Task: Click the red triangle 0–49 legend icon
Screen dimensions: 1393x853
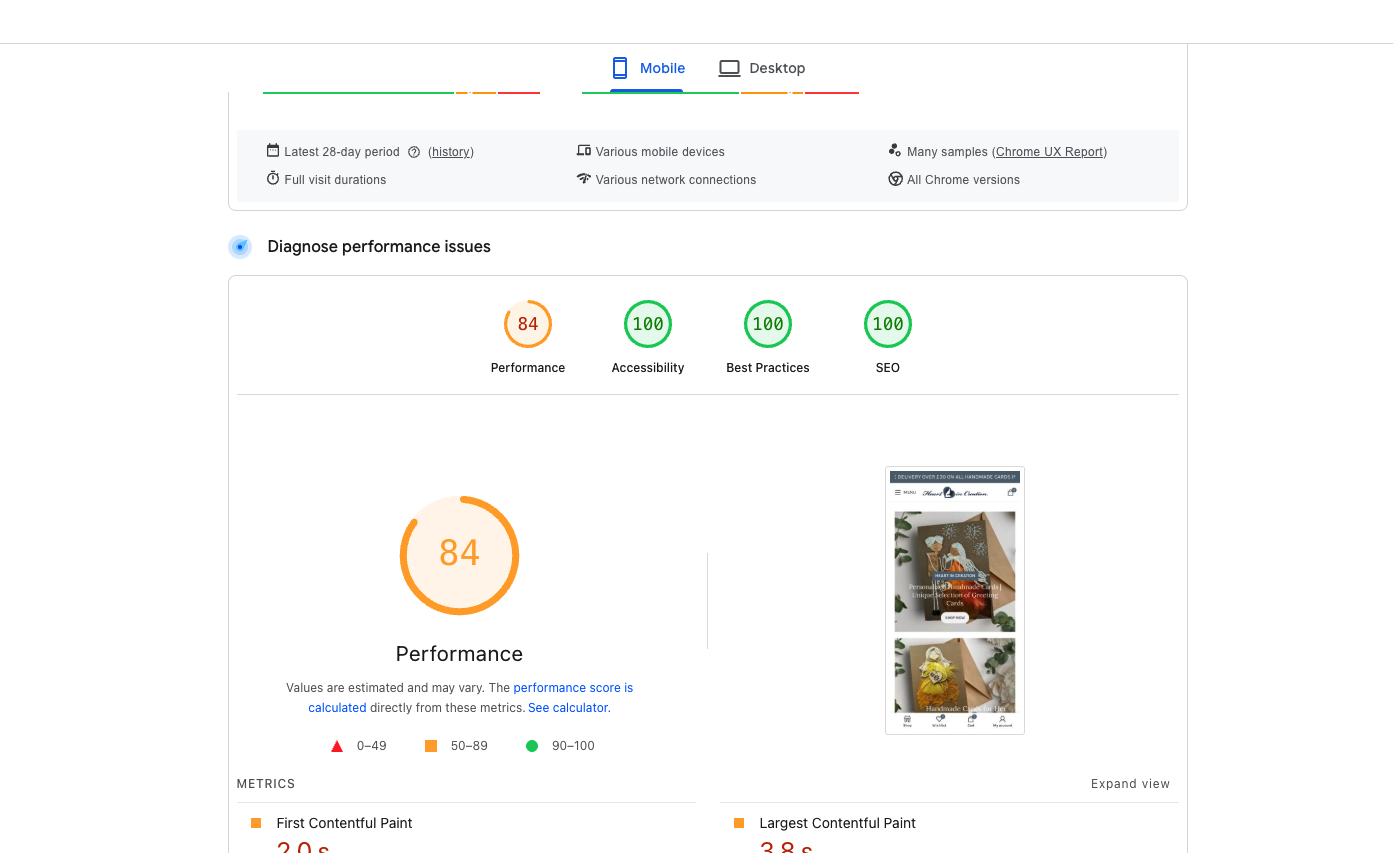Action: click(x=337, y=746)
